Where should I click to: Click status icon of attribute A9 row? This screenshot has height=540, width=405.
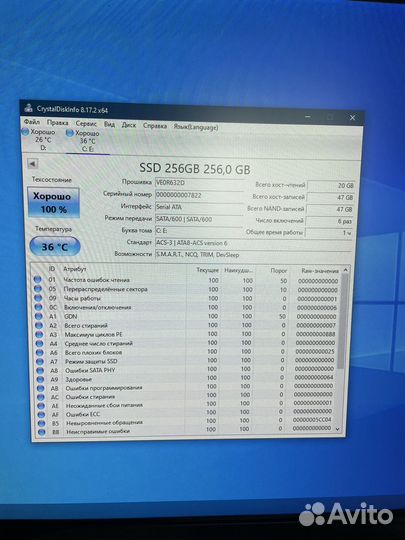click(41, 380)
